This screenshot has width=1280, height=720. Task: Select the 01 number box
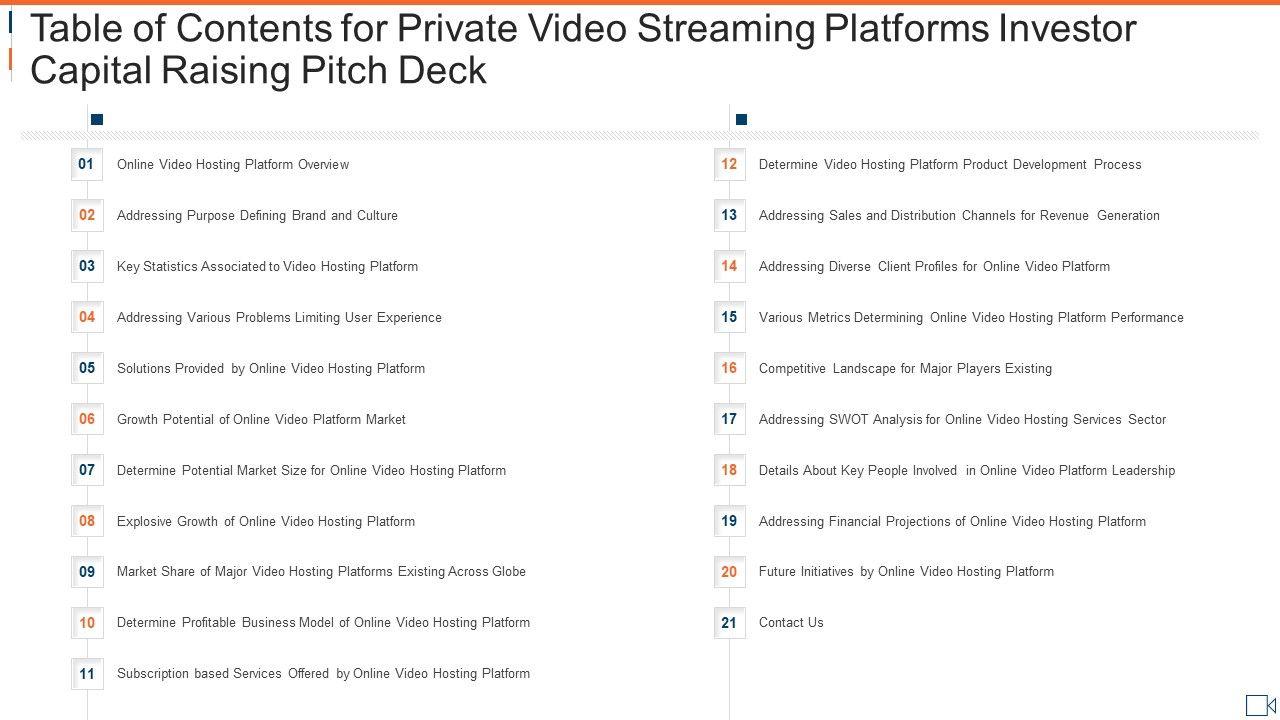(x=87, y=164)
